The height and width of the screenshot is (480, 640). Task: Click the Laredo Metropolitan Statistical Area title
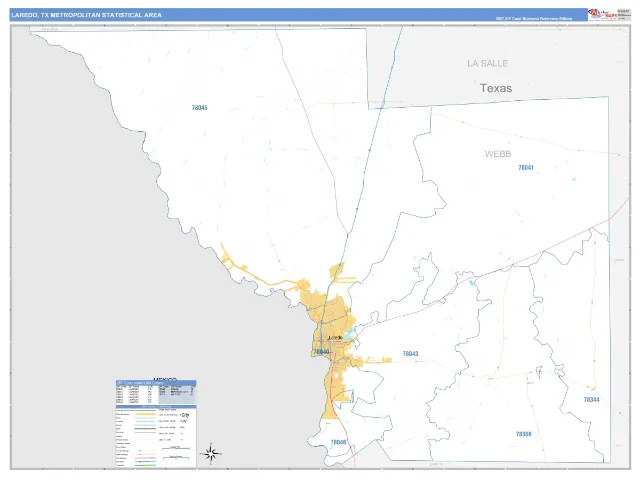pyautogui.click(x=87, y=15)
